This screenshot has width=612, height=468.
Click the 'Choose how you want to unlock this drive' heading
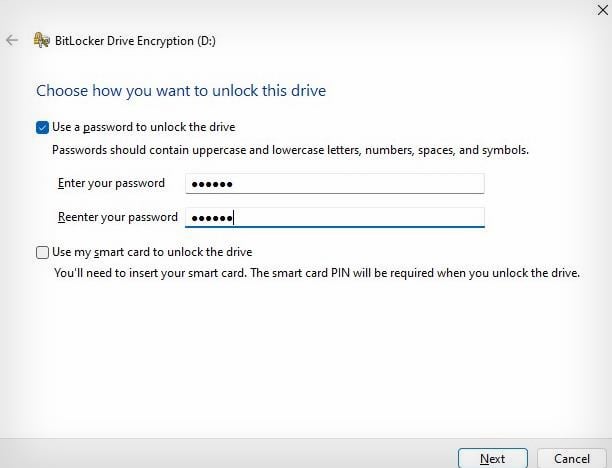pos(181,91)
